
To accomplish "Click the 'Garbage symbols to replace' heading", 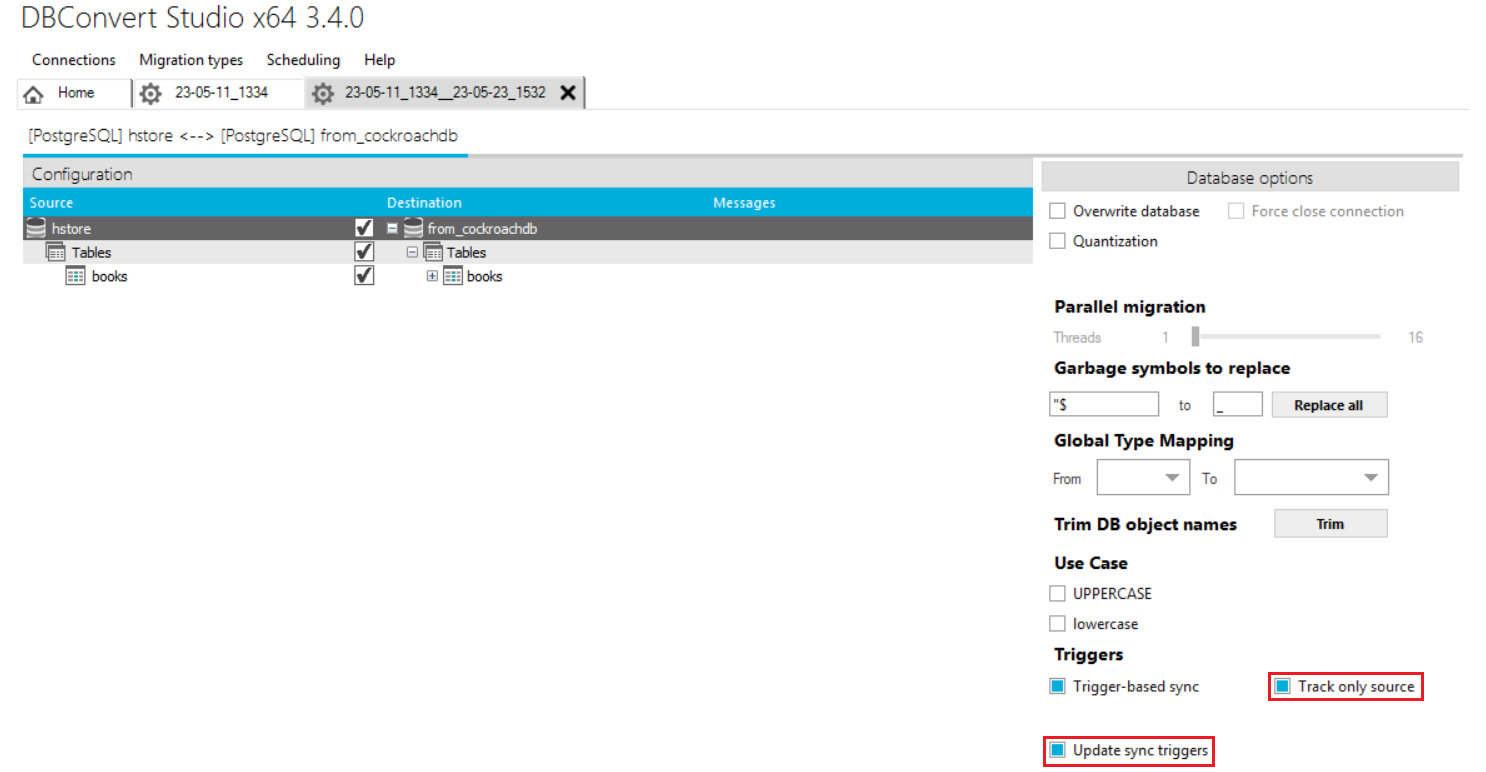I will [1172, 368].
